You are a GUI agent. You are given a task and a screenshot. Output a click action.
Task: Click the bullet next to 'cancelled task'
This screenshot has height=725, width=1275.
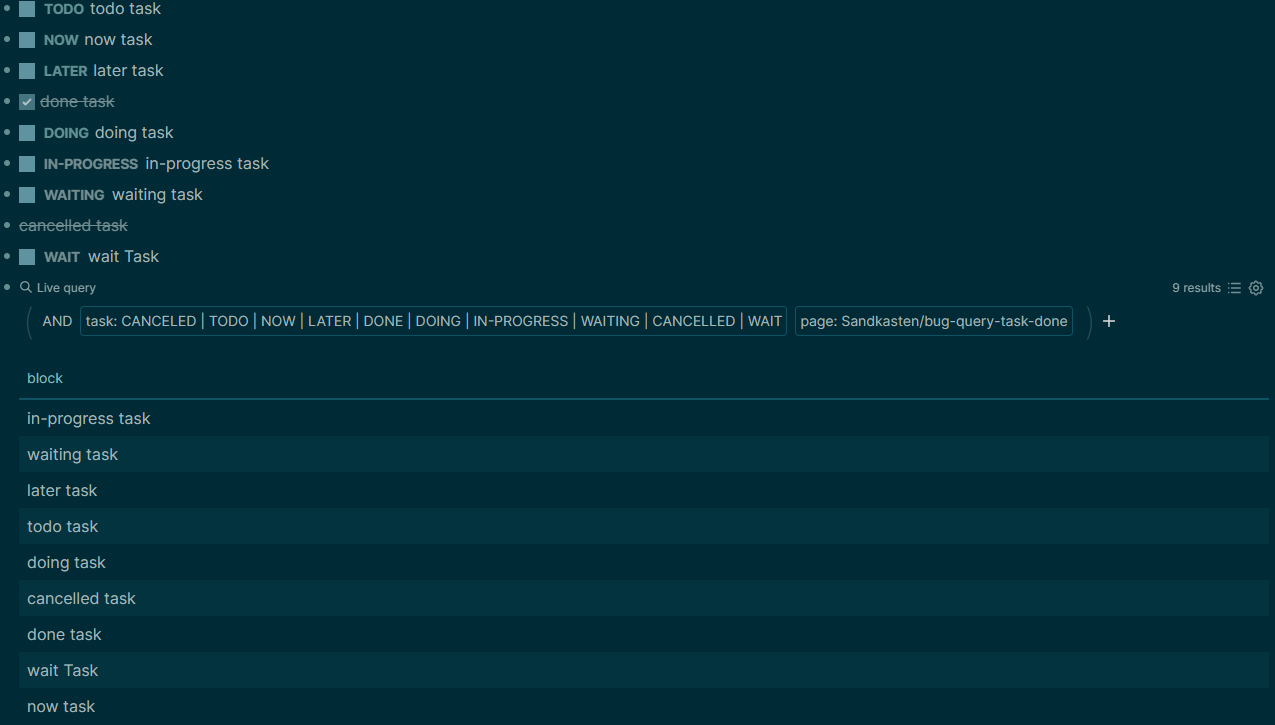click(x=9, y=225)
